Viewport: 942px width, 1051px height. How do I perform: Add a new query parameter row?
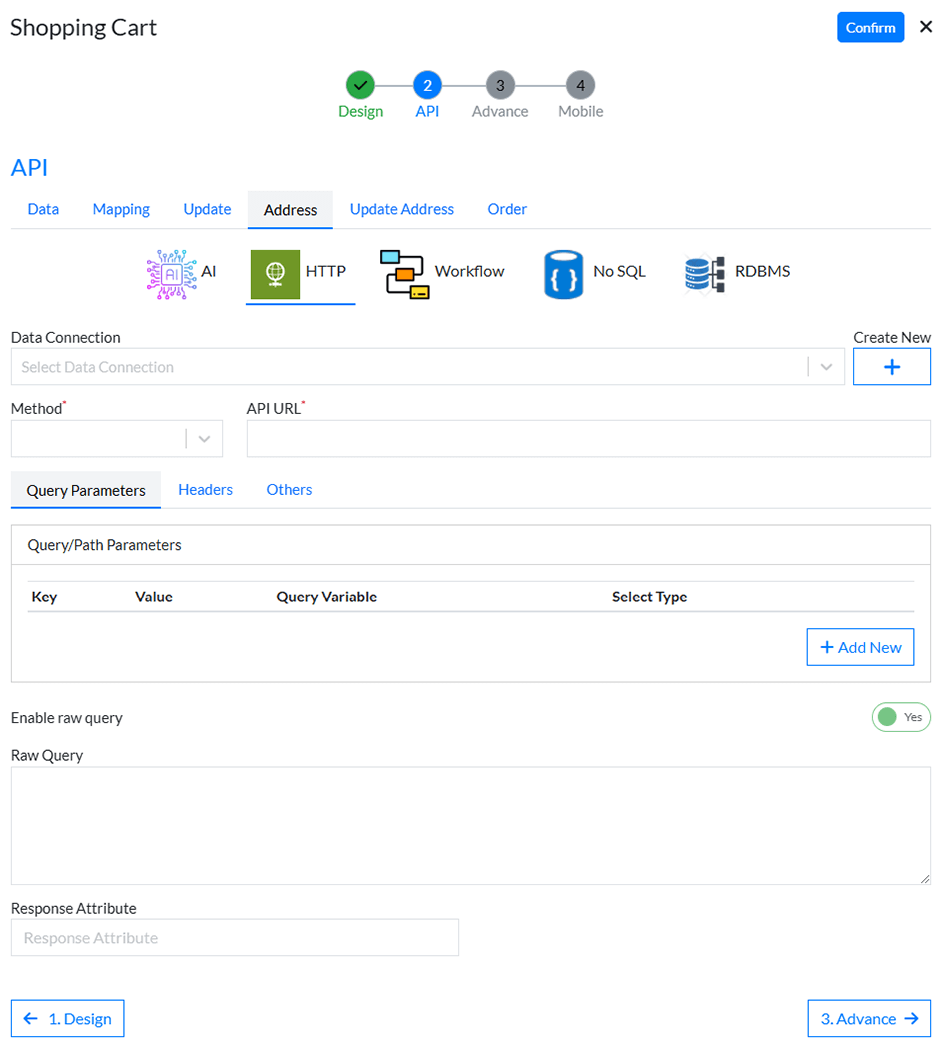[x=860, y=647]
